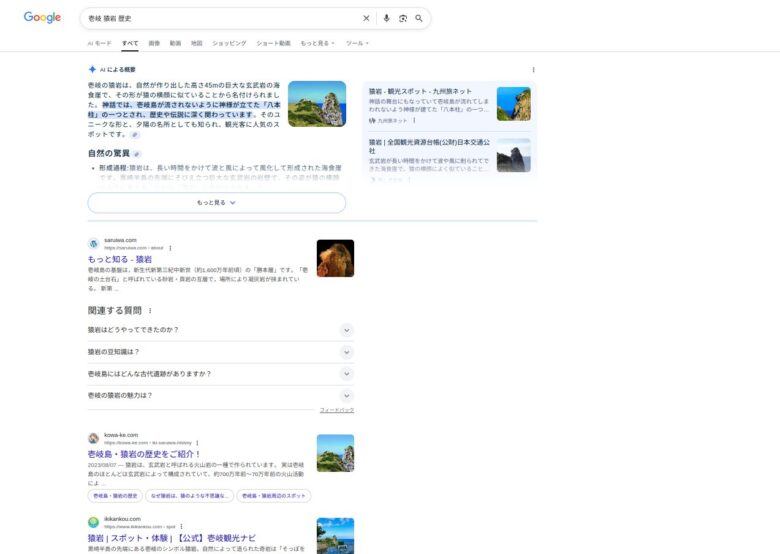Switch to AI モード tab
The image size is (780, 554).
pyautogui.click(x=99, y=43)
